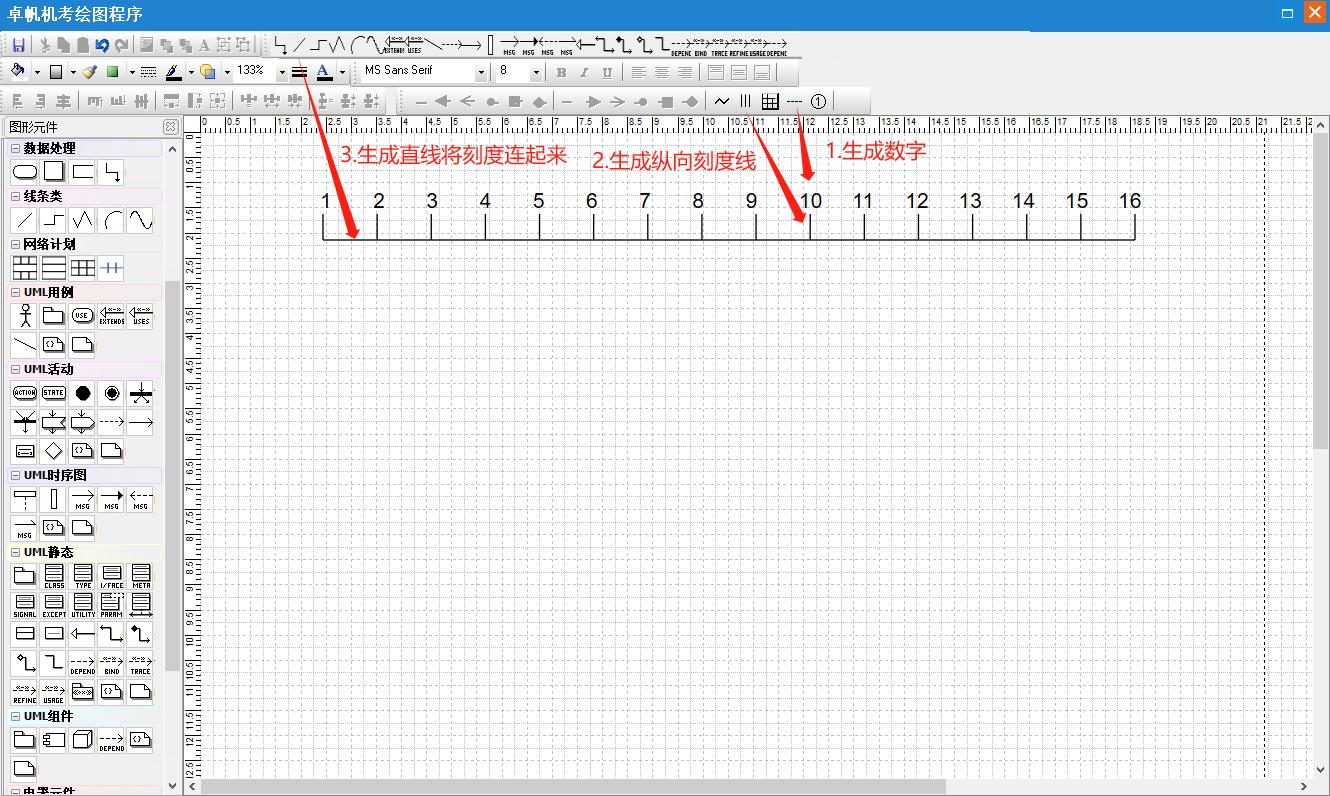Pick the 3D cube node shape

coord(83,740)
